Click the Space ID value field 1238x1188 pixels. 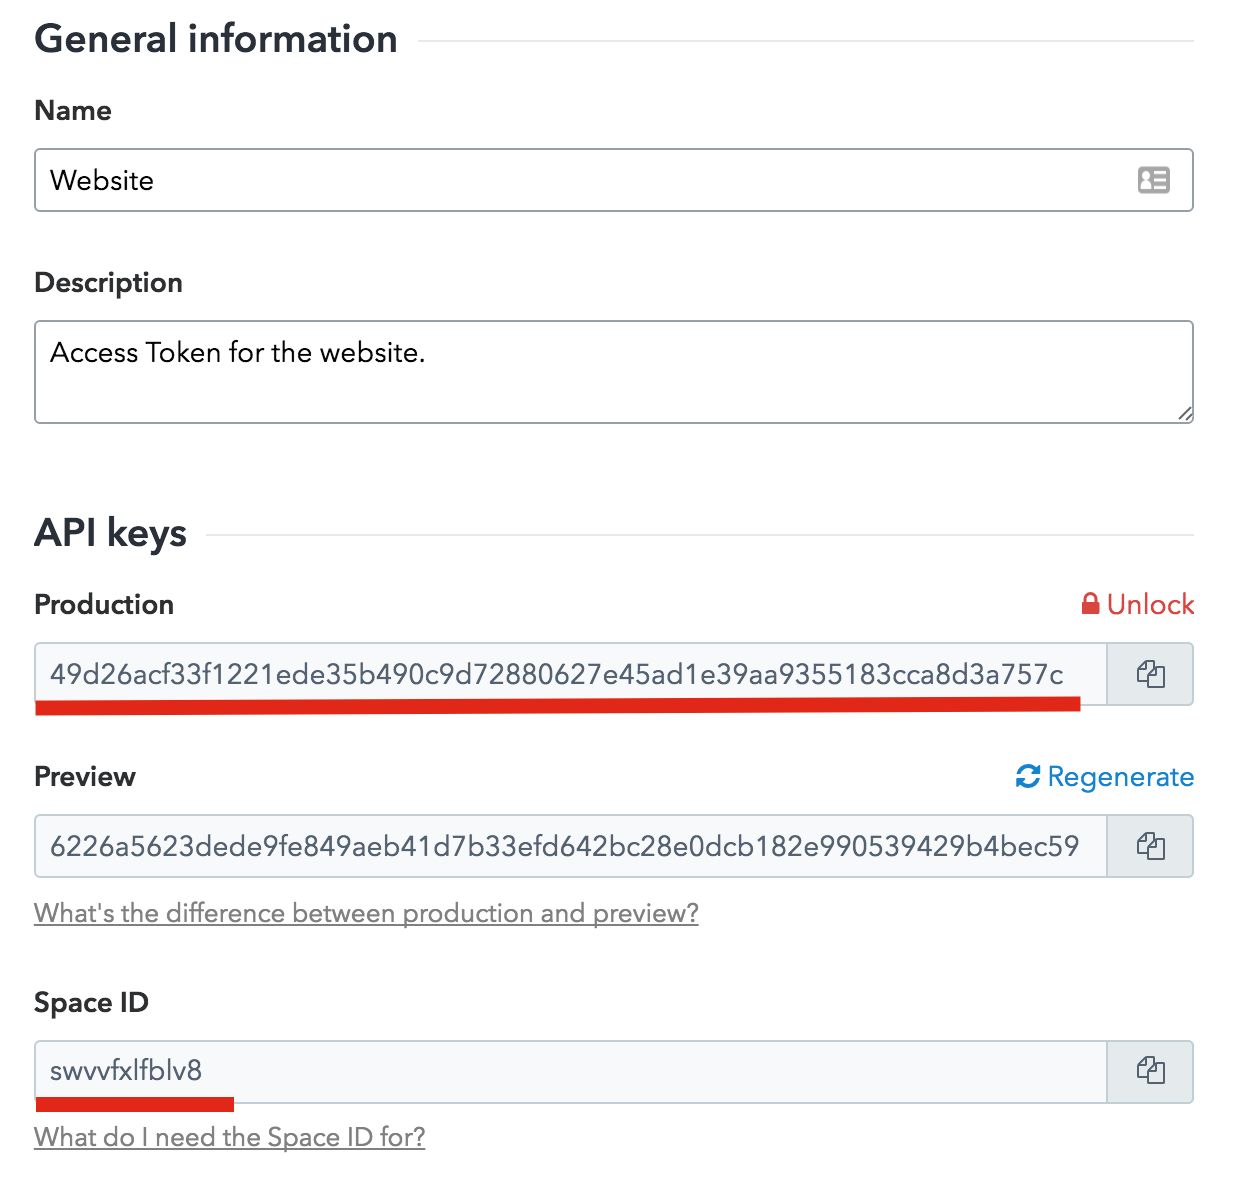point(570,1071)
